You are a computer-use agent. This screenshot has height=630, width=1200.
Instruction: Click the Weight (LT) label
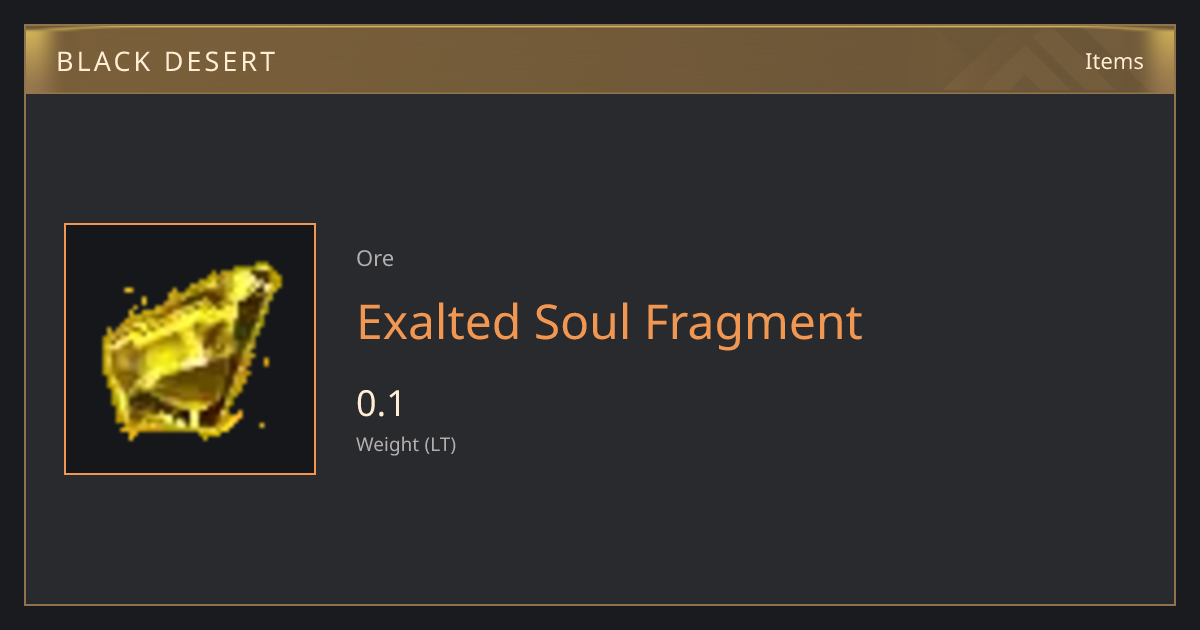coord(406,444)
